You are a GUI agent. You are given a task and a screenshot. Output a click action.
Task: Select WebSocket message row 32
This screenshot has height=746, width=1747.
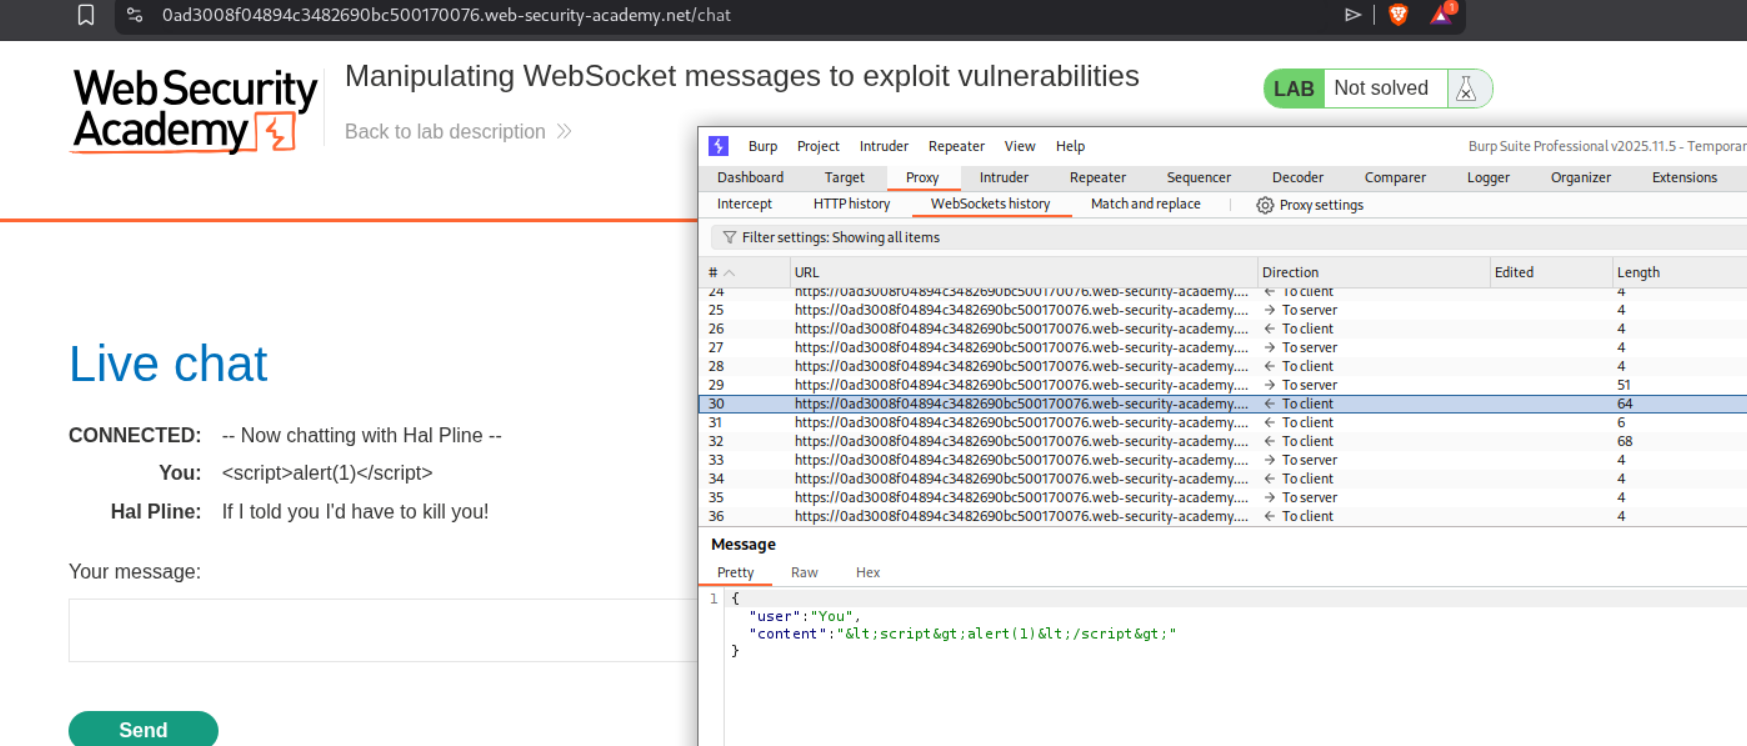[1020, 441]
